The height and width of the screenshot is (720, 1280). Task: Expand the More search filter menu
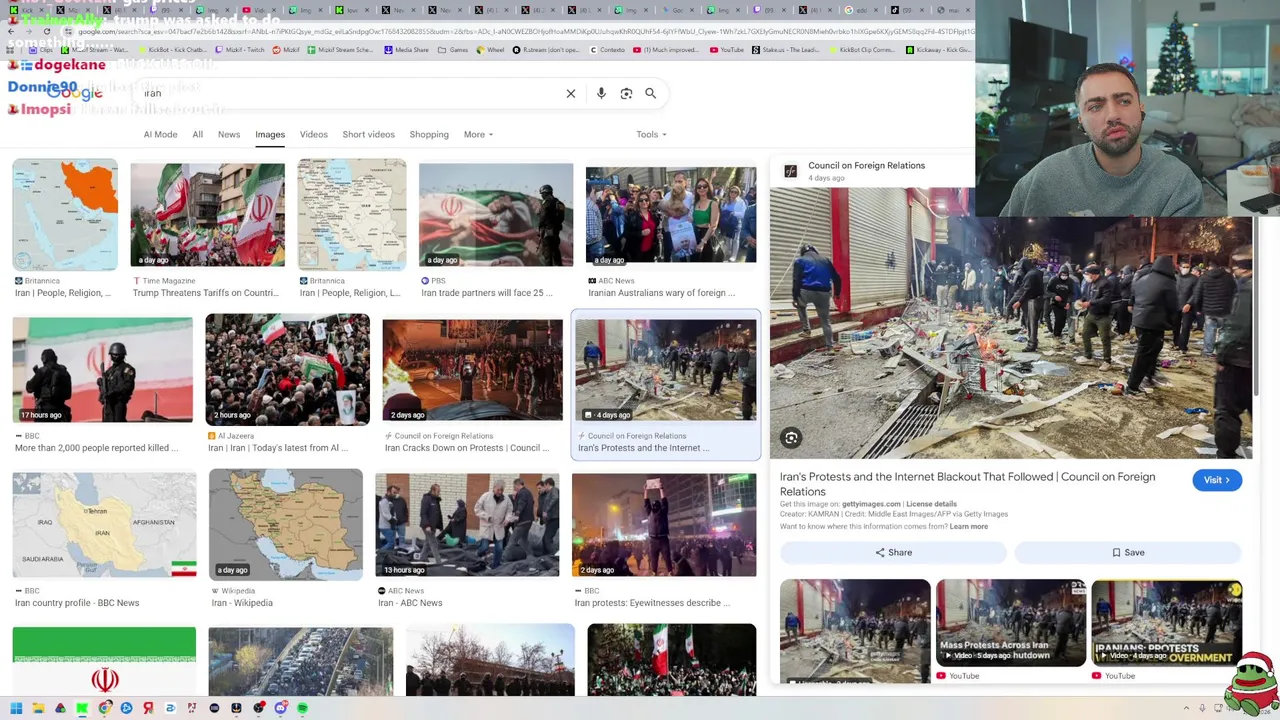pos(478,134)
